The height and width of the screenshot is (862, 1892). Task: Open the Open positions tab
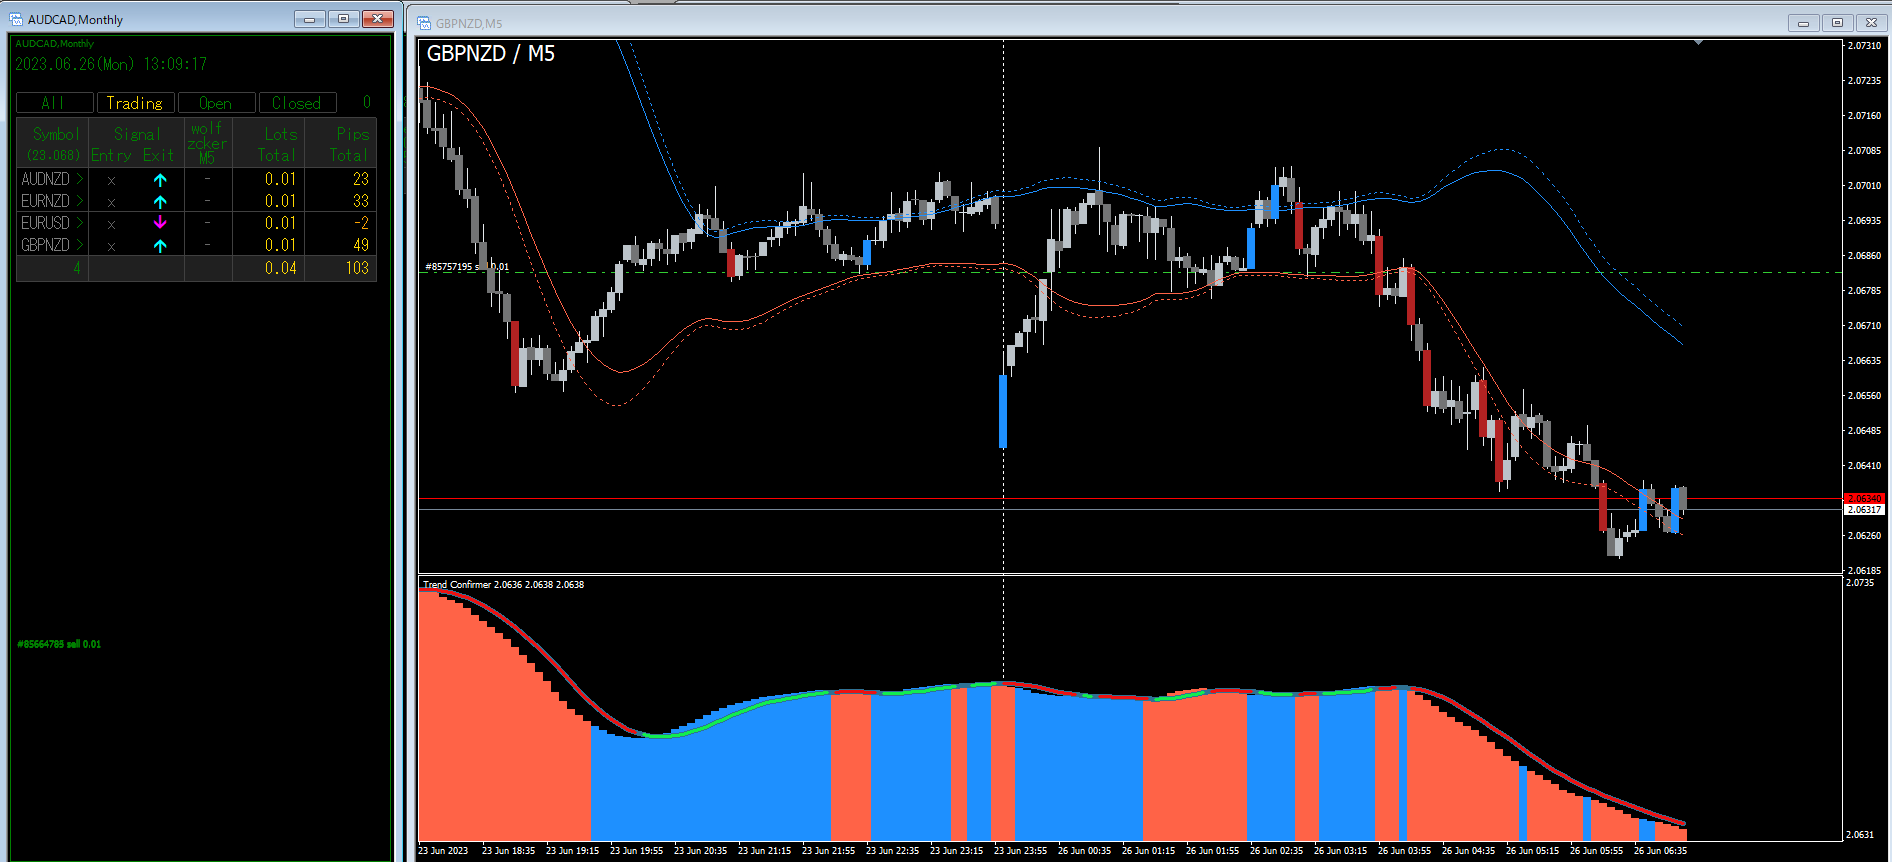(216, 103)
